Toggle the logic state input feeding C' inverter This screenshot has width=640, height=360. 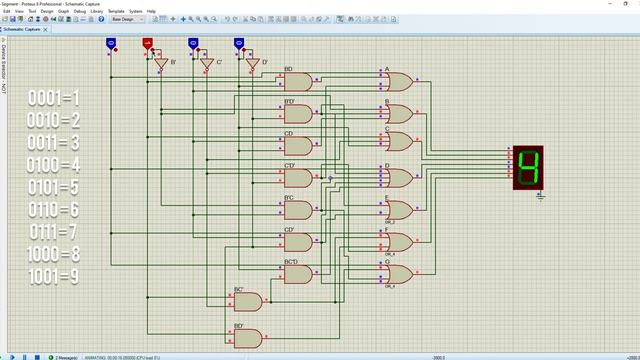click(x=193, y=43)
